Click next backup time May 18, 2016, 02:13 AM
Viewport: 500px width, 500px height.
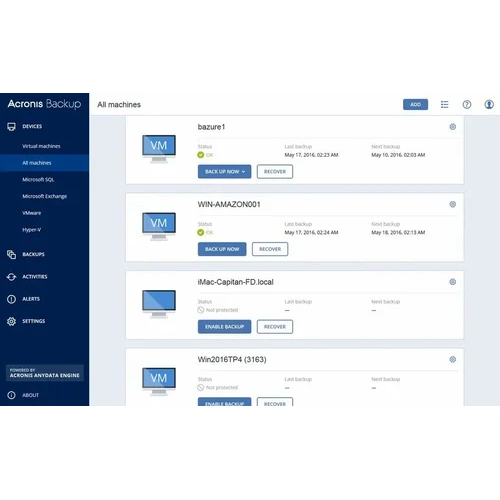[398, 233]
